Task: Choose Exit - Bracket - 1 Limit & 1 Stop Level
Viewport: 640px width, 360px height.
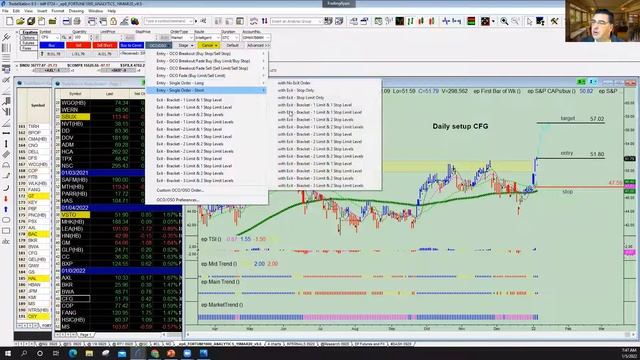Action: click(x=206, y=100)
